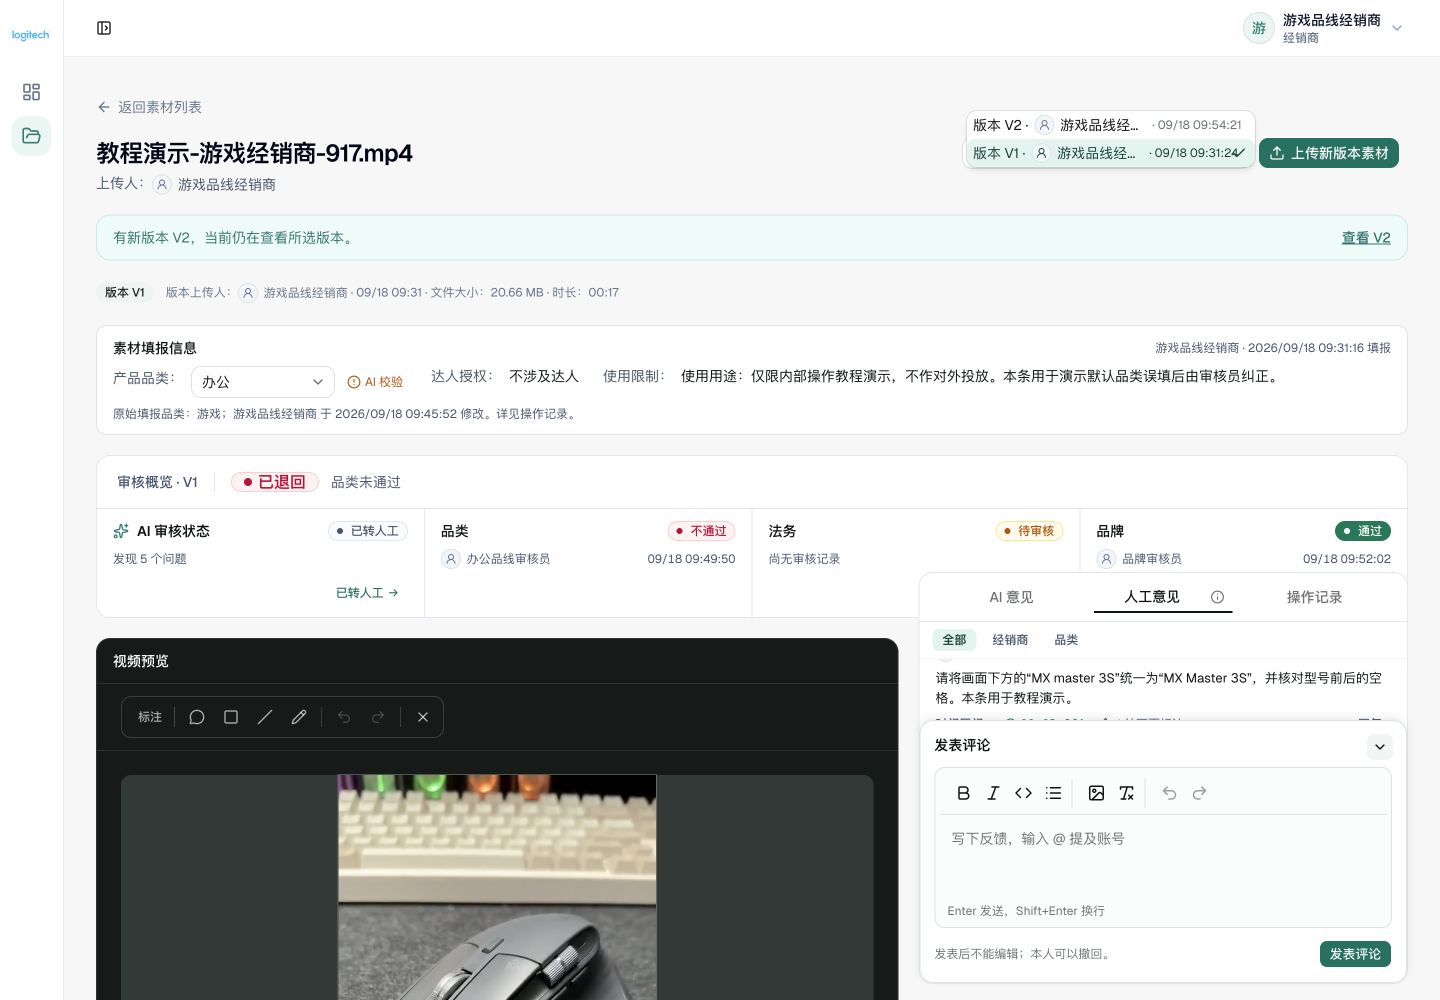Screen dimensions: 1440x1000
Task: Click the user avatar 游
Action: (x=1258, y=28)
